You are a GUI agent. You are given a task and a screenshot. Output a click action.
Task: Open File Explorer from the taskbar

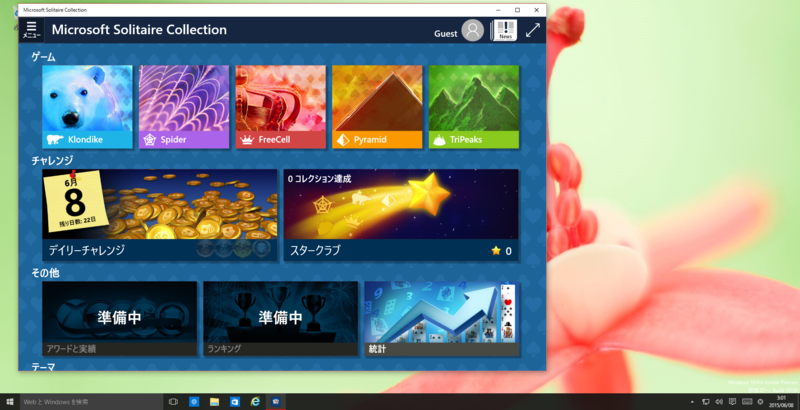(x=214, y=402)
